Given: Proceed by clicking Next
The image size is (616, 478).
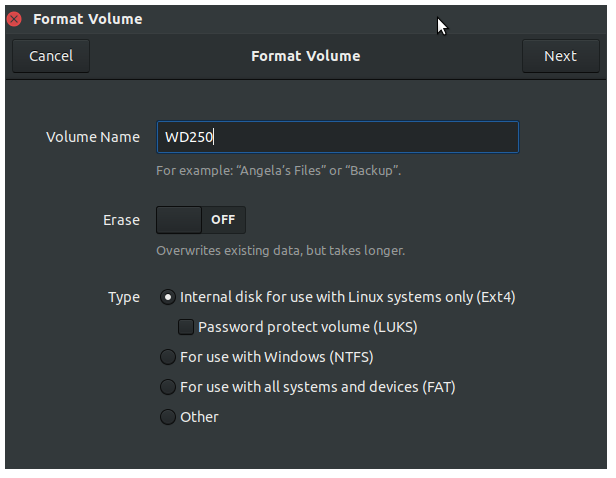Looking at the screenshot, I should coord(561,56).
